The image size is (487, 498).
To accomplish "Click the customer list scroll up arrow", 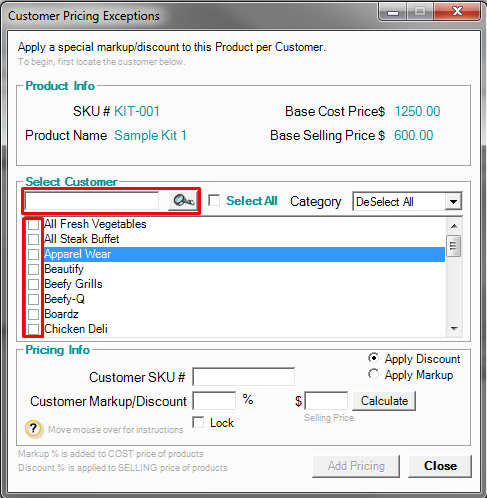I will click(x=454, y=226).
